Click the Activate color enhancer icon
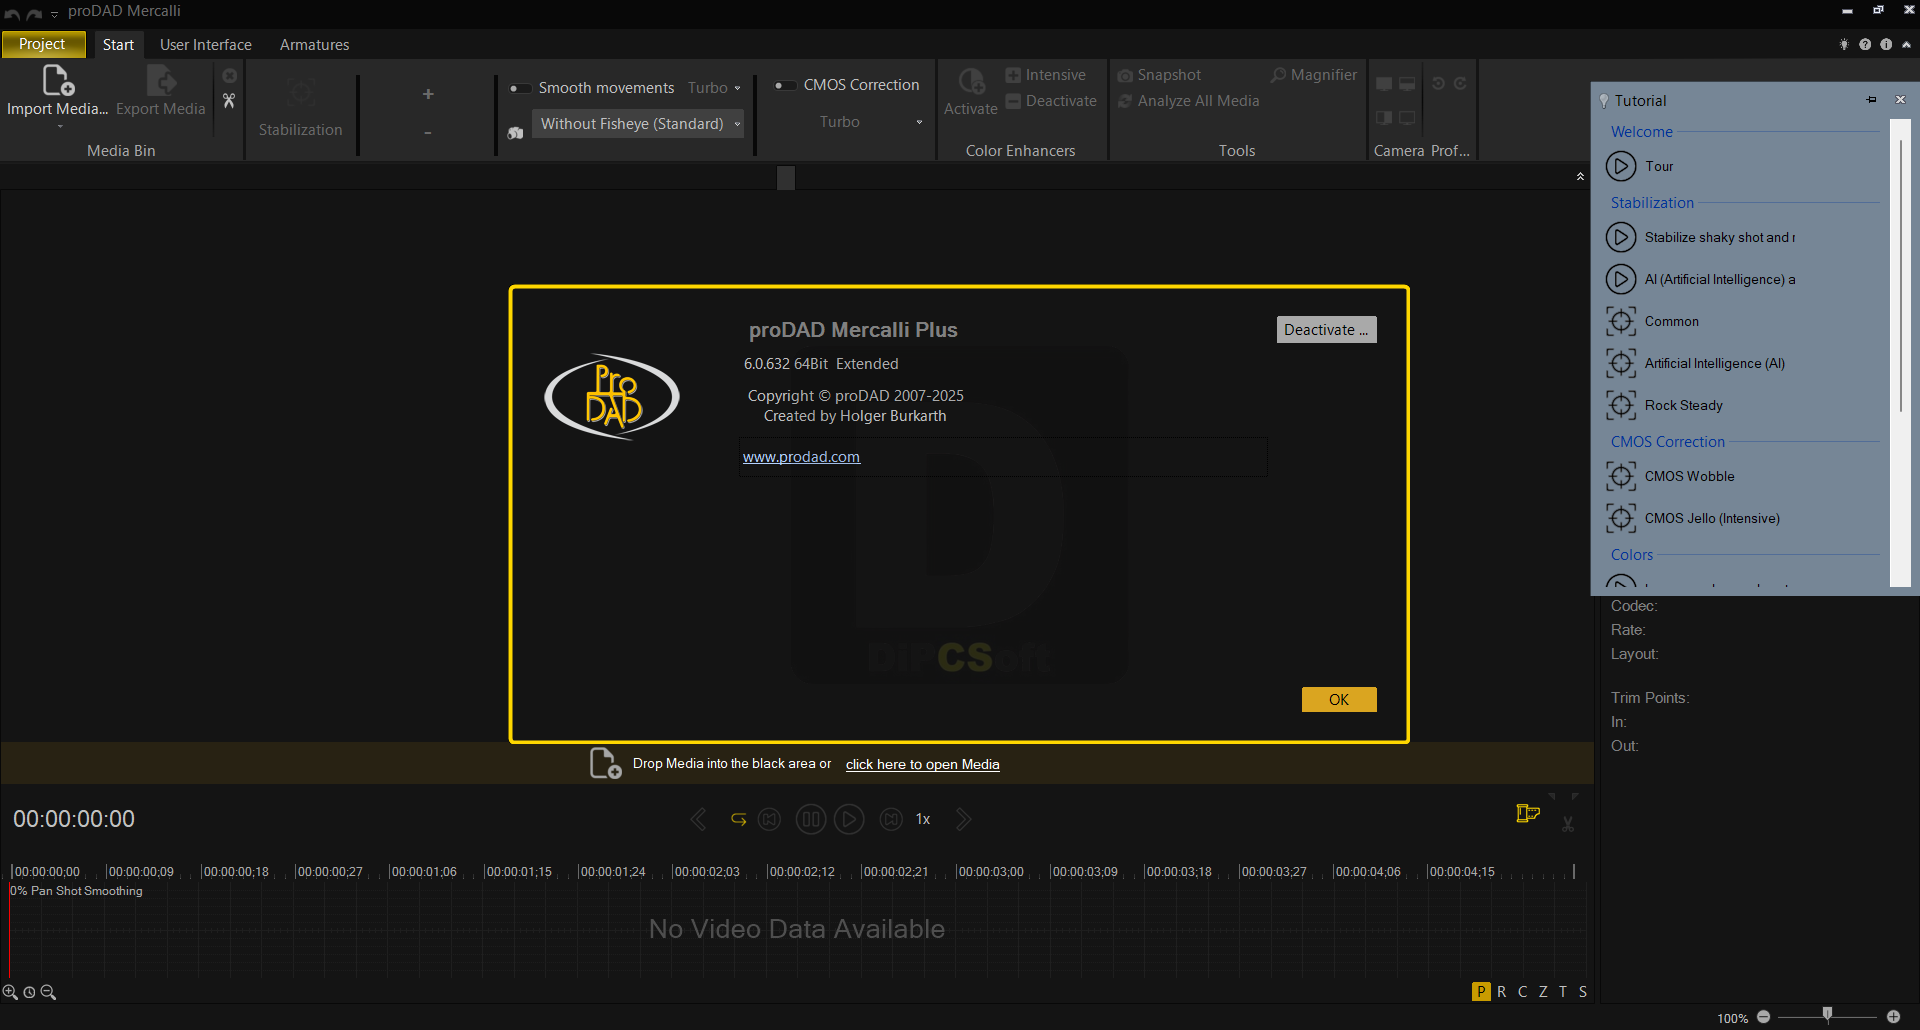The image size is (1920, 1030). click(971, 81)
